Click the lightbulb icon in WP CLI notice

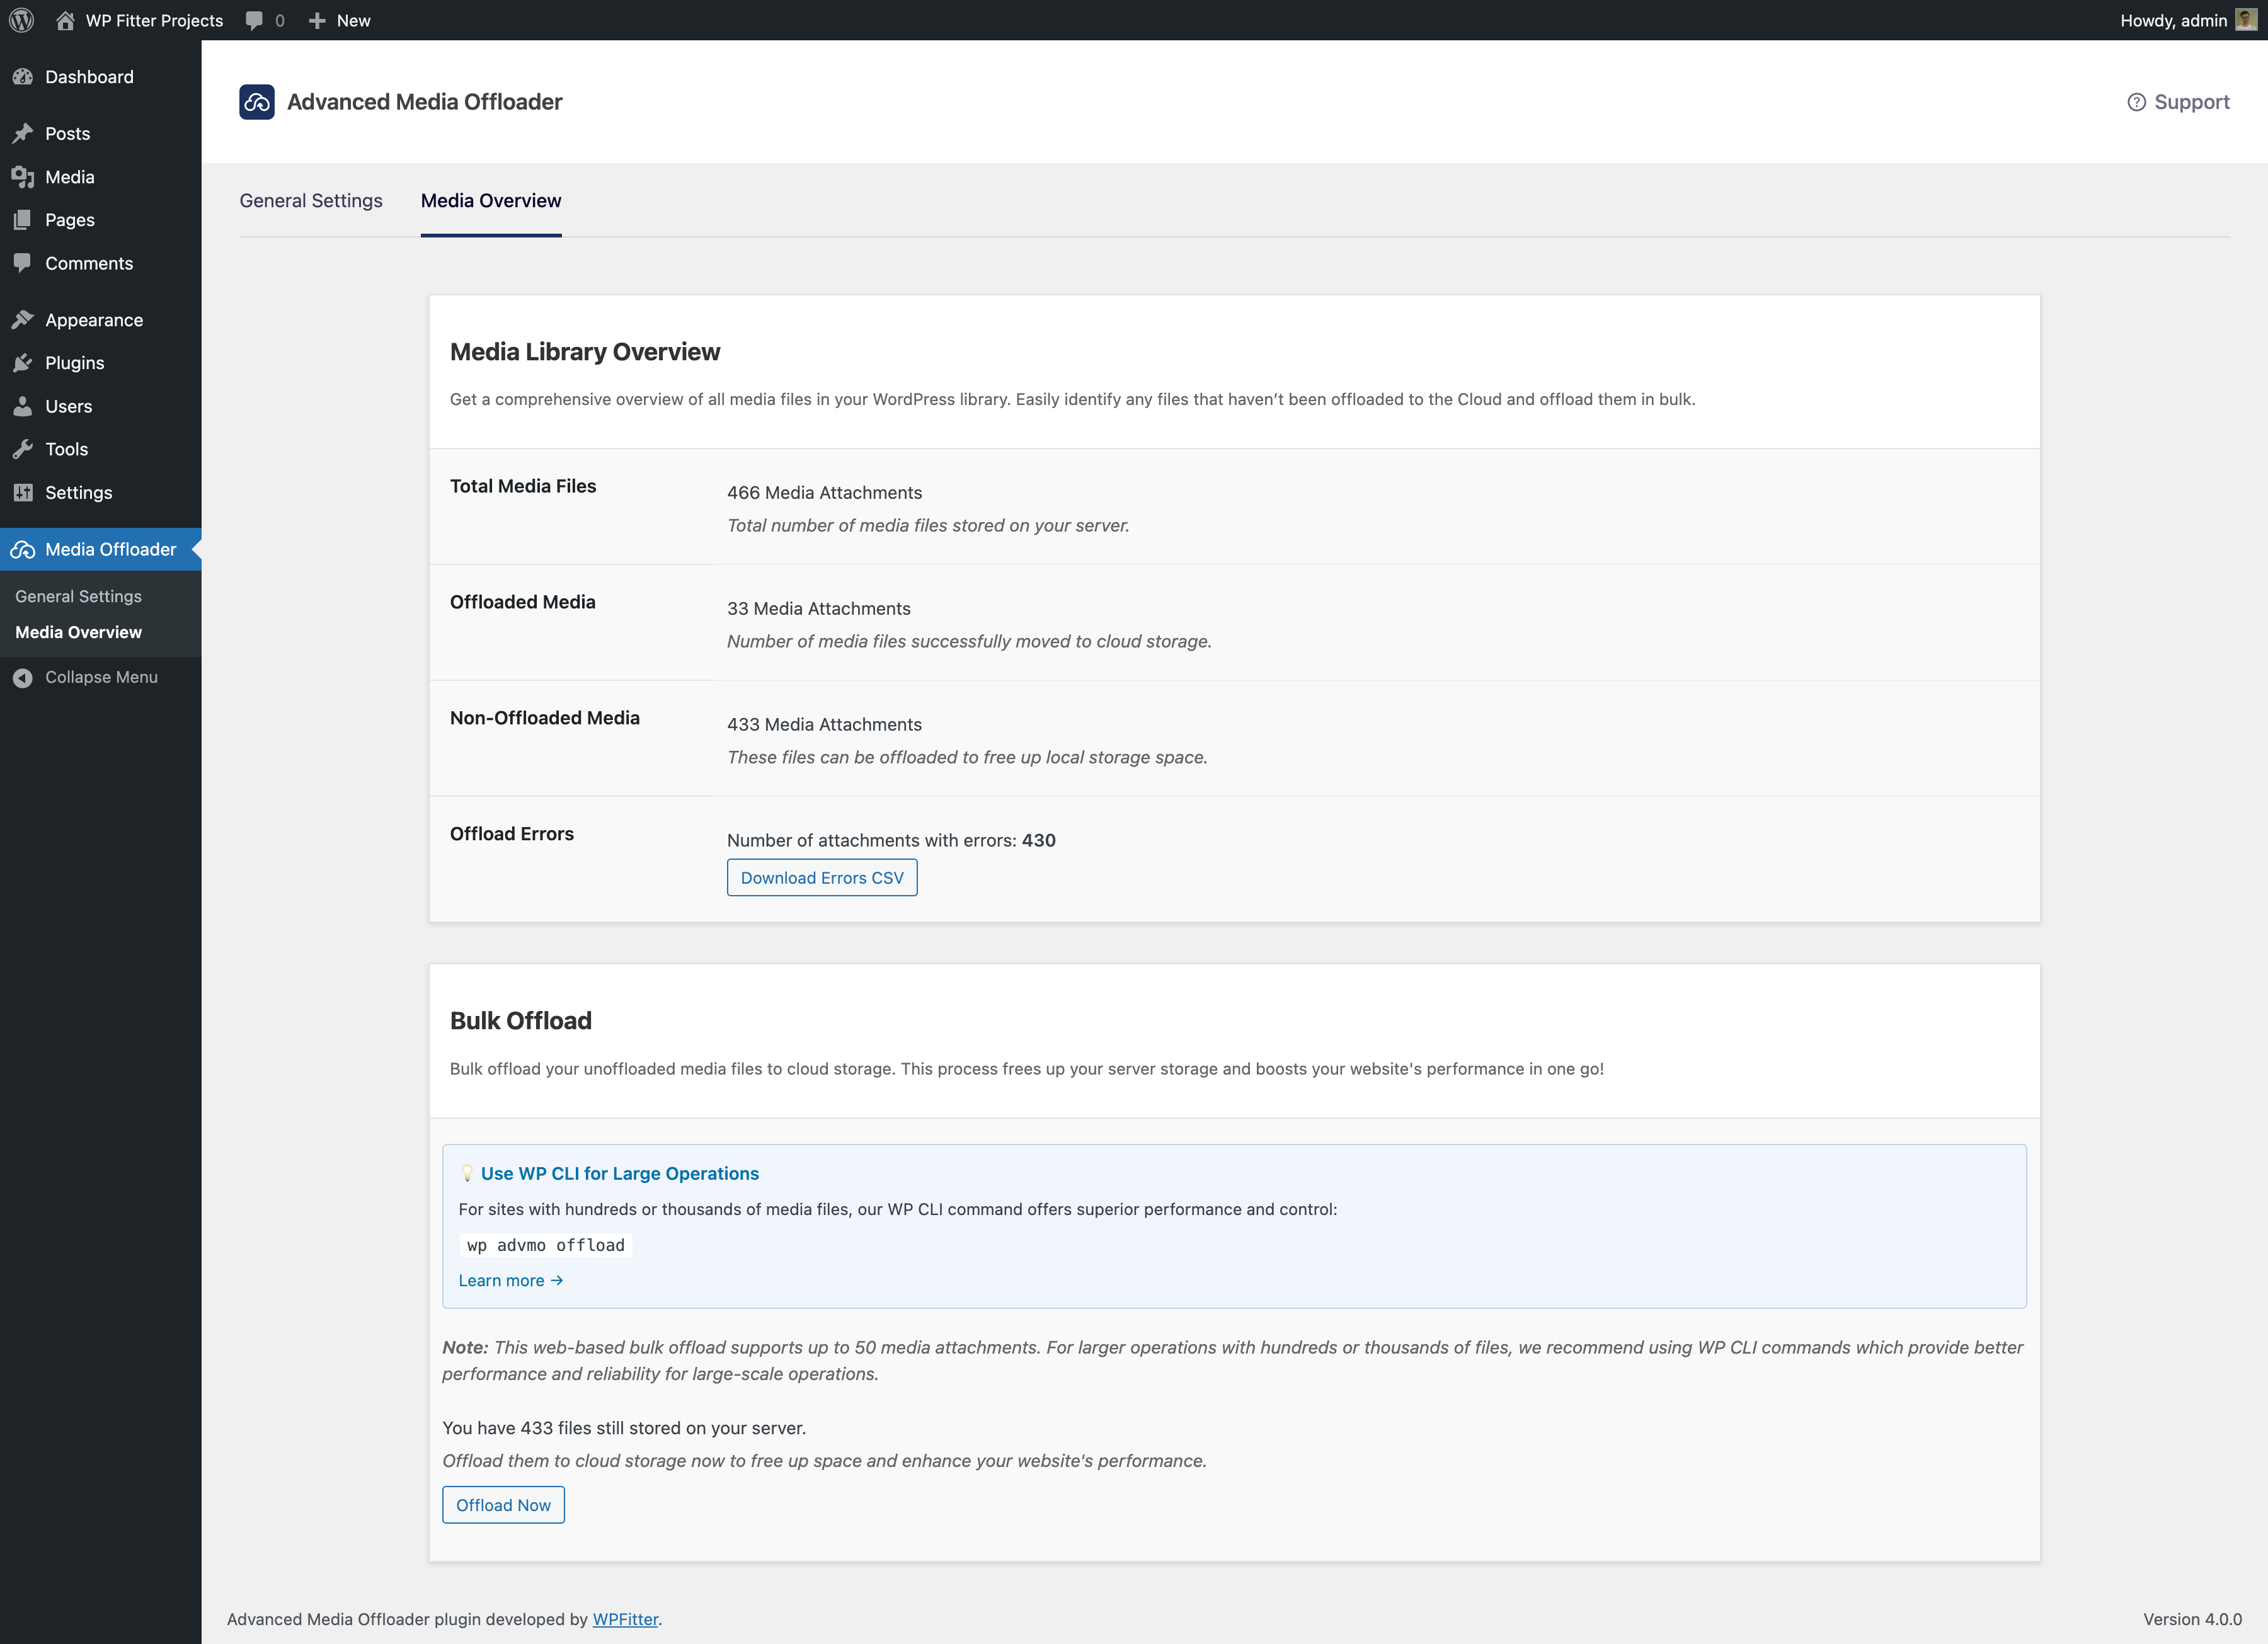point(466,1174)
